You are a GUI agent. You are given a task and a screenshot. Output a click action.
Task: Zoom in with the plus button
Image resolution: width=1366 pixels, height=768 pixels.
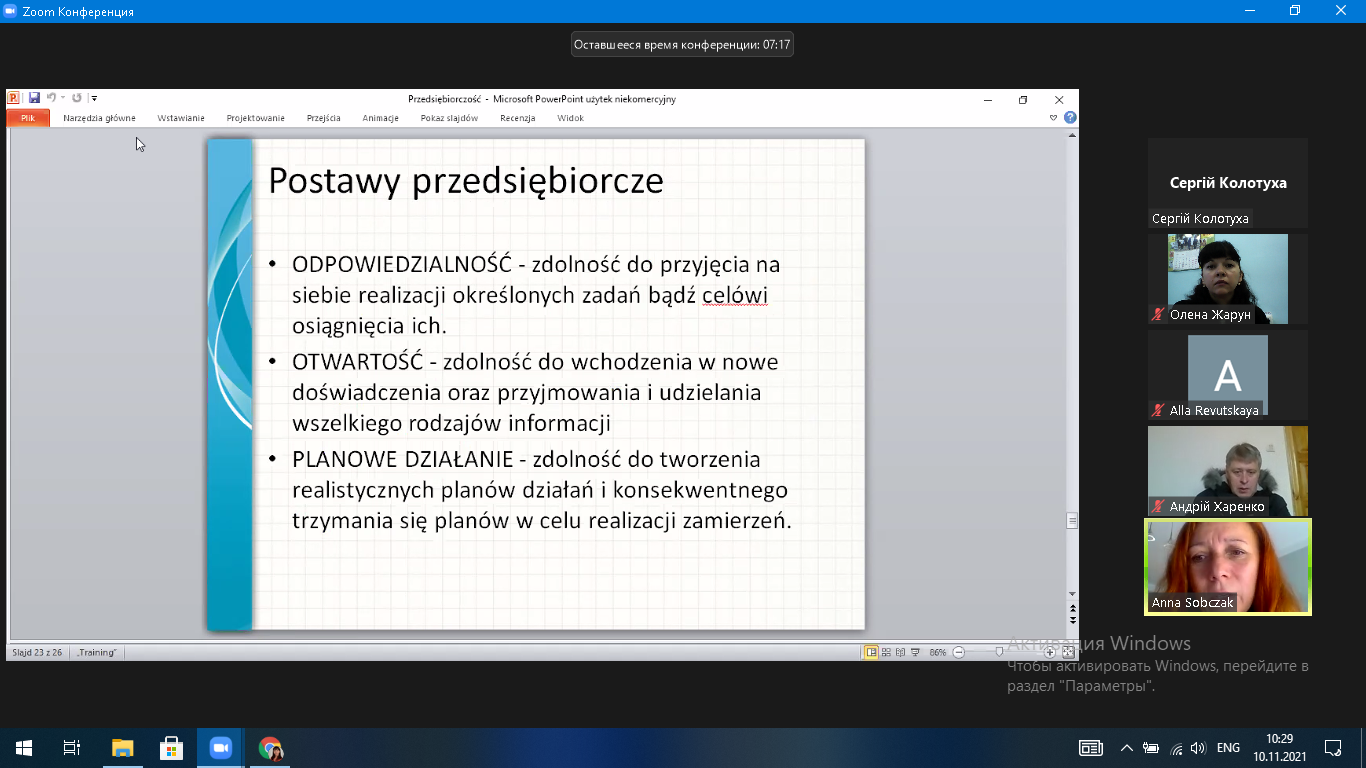click(1050, 652)
